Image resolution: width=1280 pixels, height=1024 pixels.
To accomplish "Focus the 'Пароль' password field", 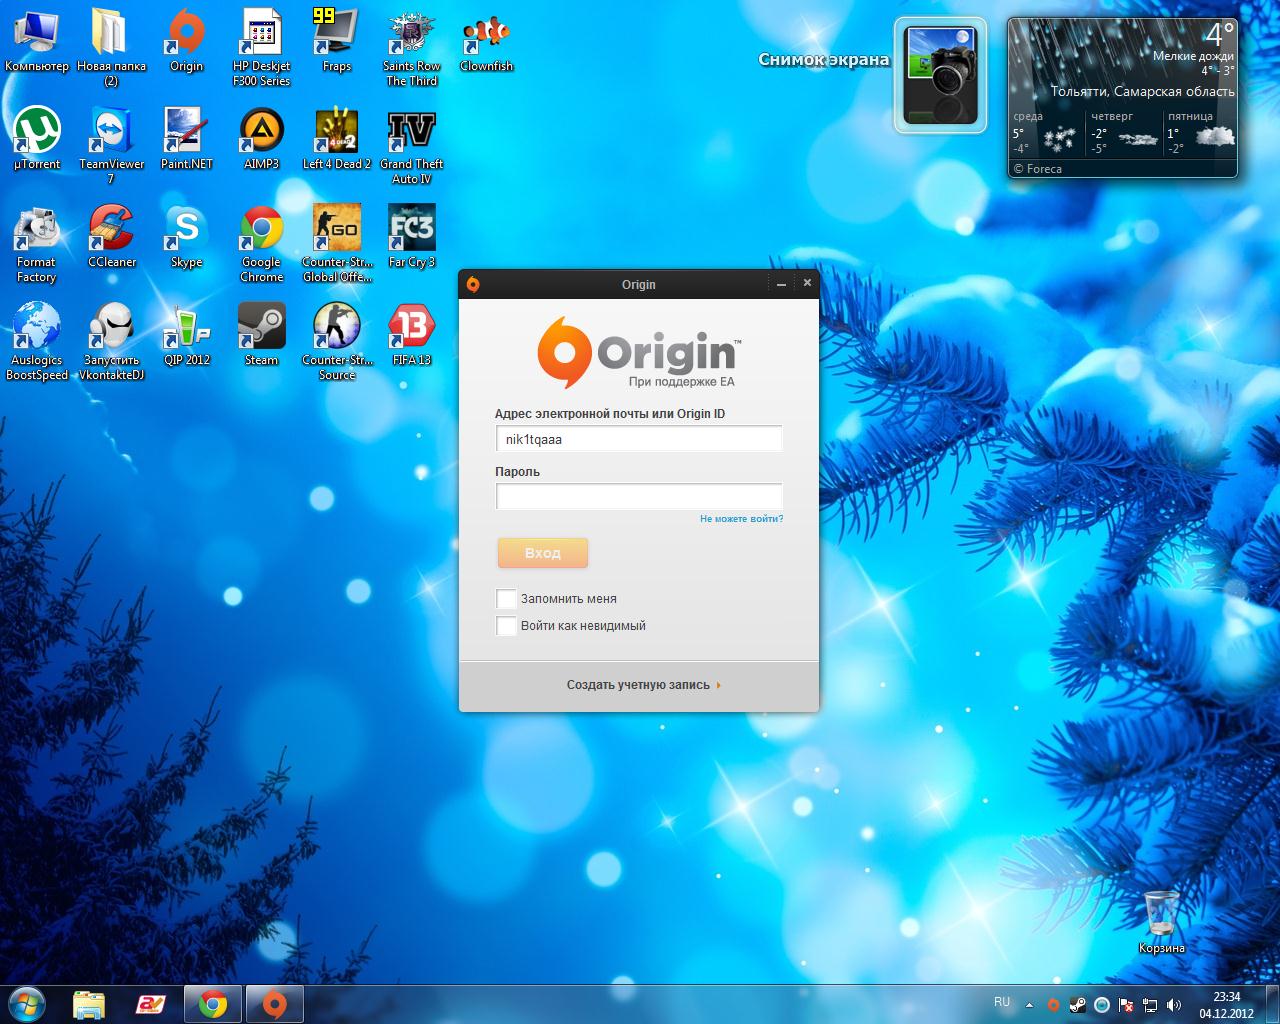I will [639, 496].
